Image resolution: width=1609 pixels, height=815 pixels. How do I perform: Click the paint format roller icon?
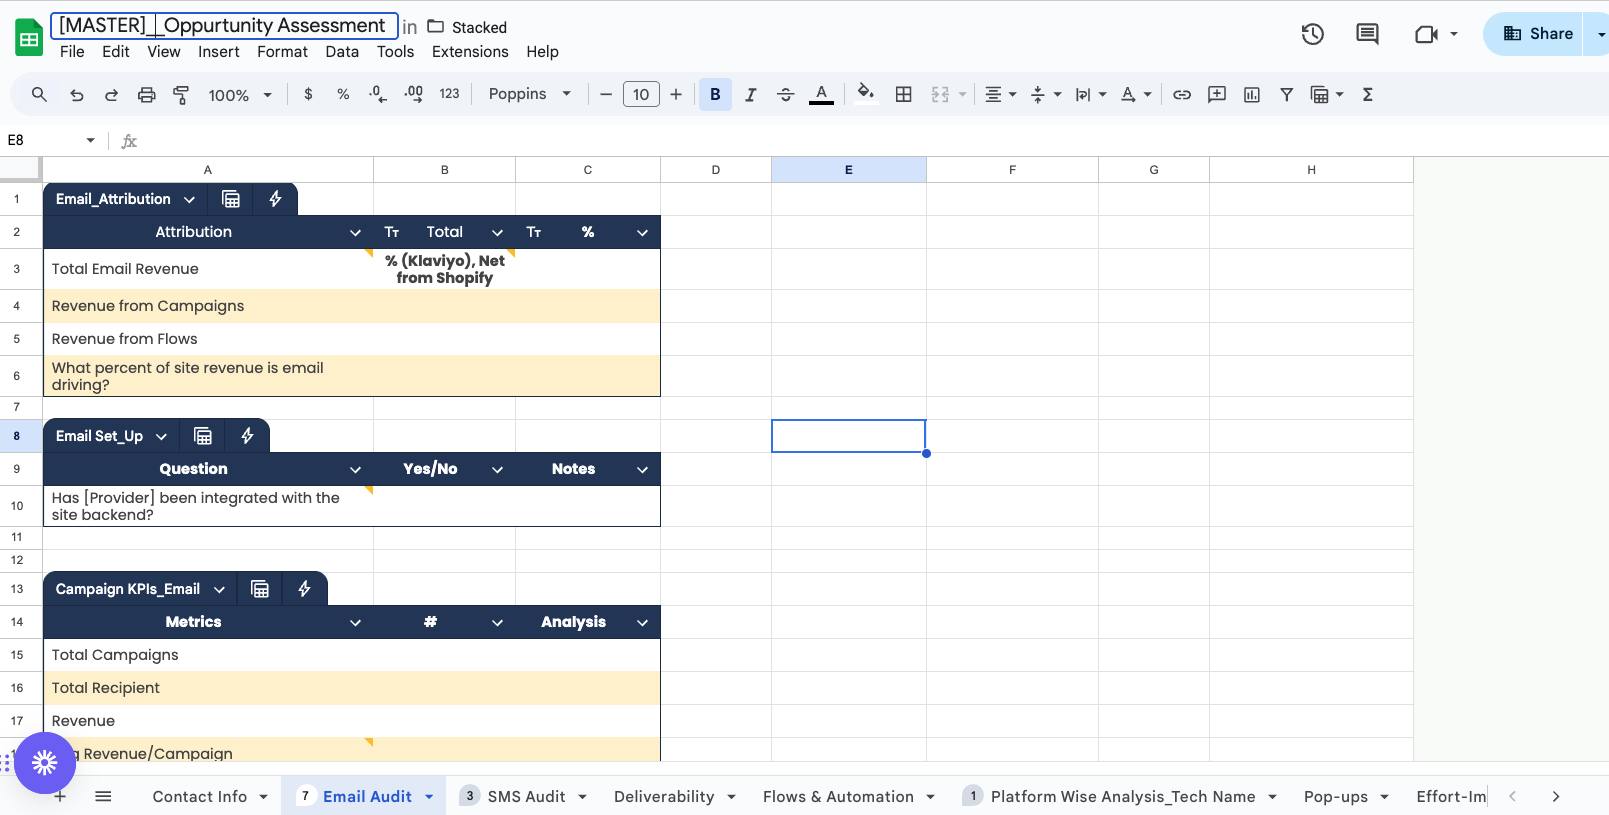[181, 94]
